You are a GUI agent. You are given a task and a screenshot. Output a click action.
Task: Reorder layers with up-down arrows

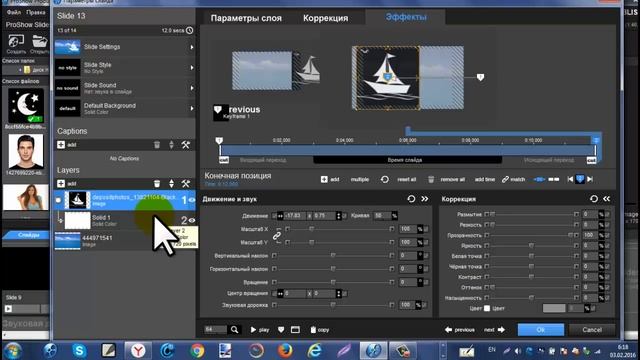(171, 184)
